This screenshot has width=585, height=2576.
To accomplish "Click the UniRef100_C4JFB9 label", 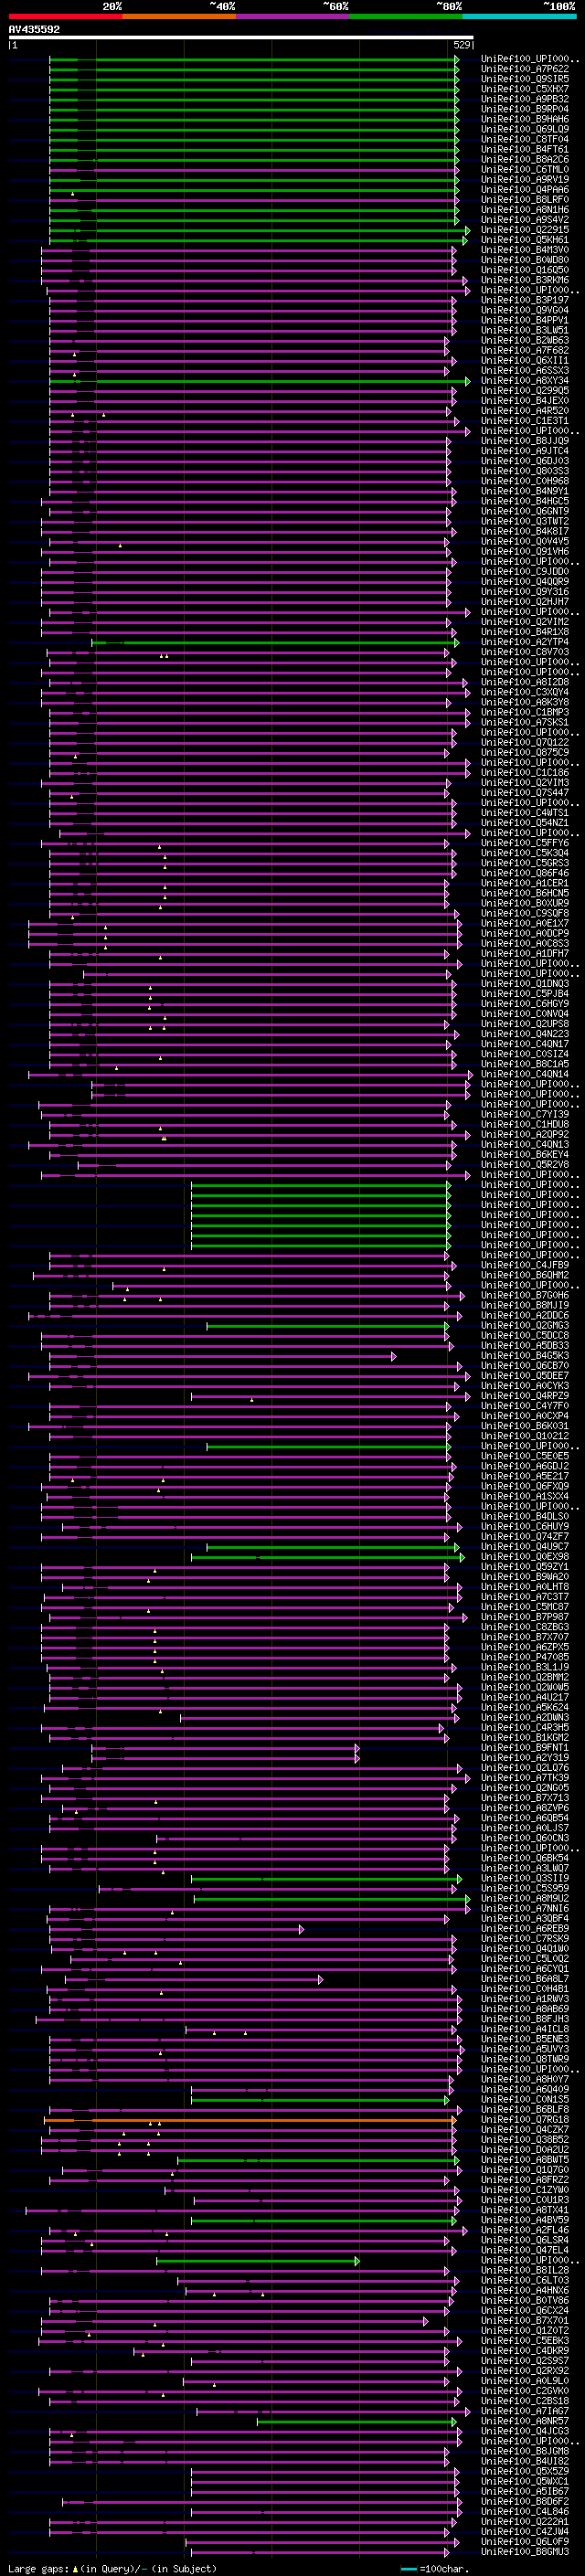I will click(525, 1265).
